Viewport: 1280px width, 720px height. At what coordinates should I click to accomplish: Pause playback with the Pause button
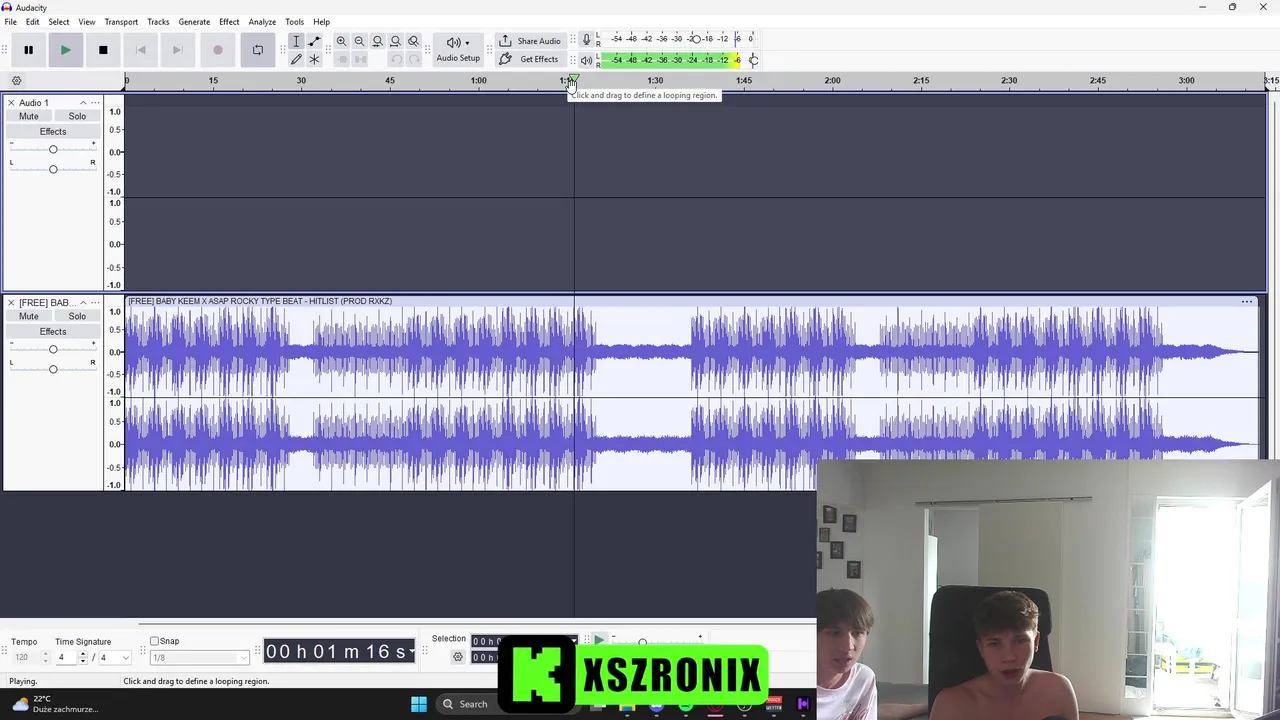(x=28, y=50)
